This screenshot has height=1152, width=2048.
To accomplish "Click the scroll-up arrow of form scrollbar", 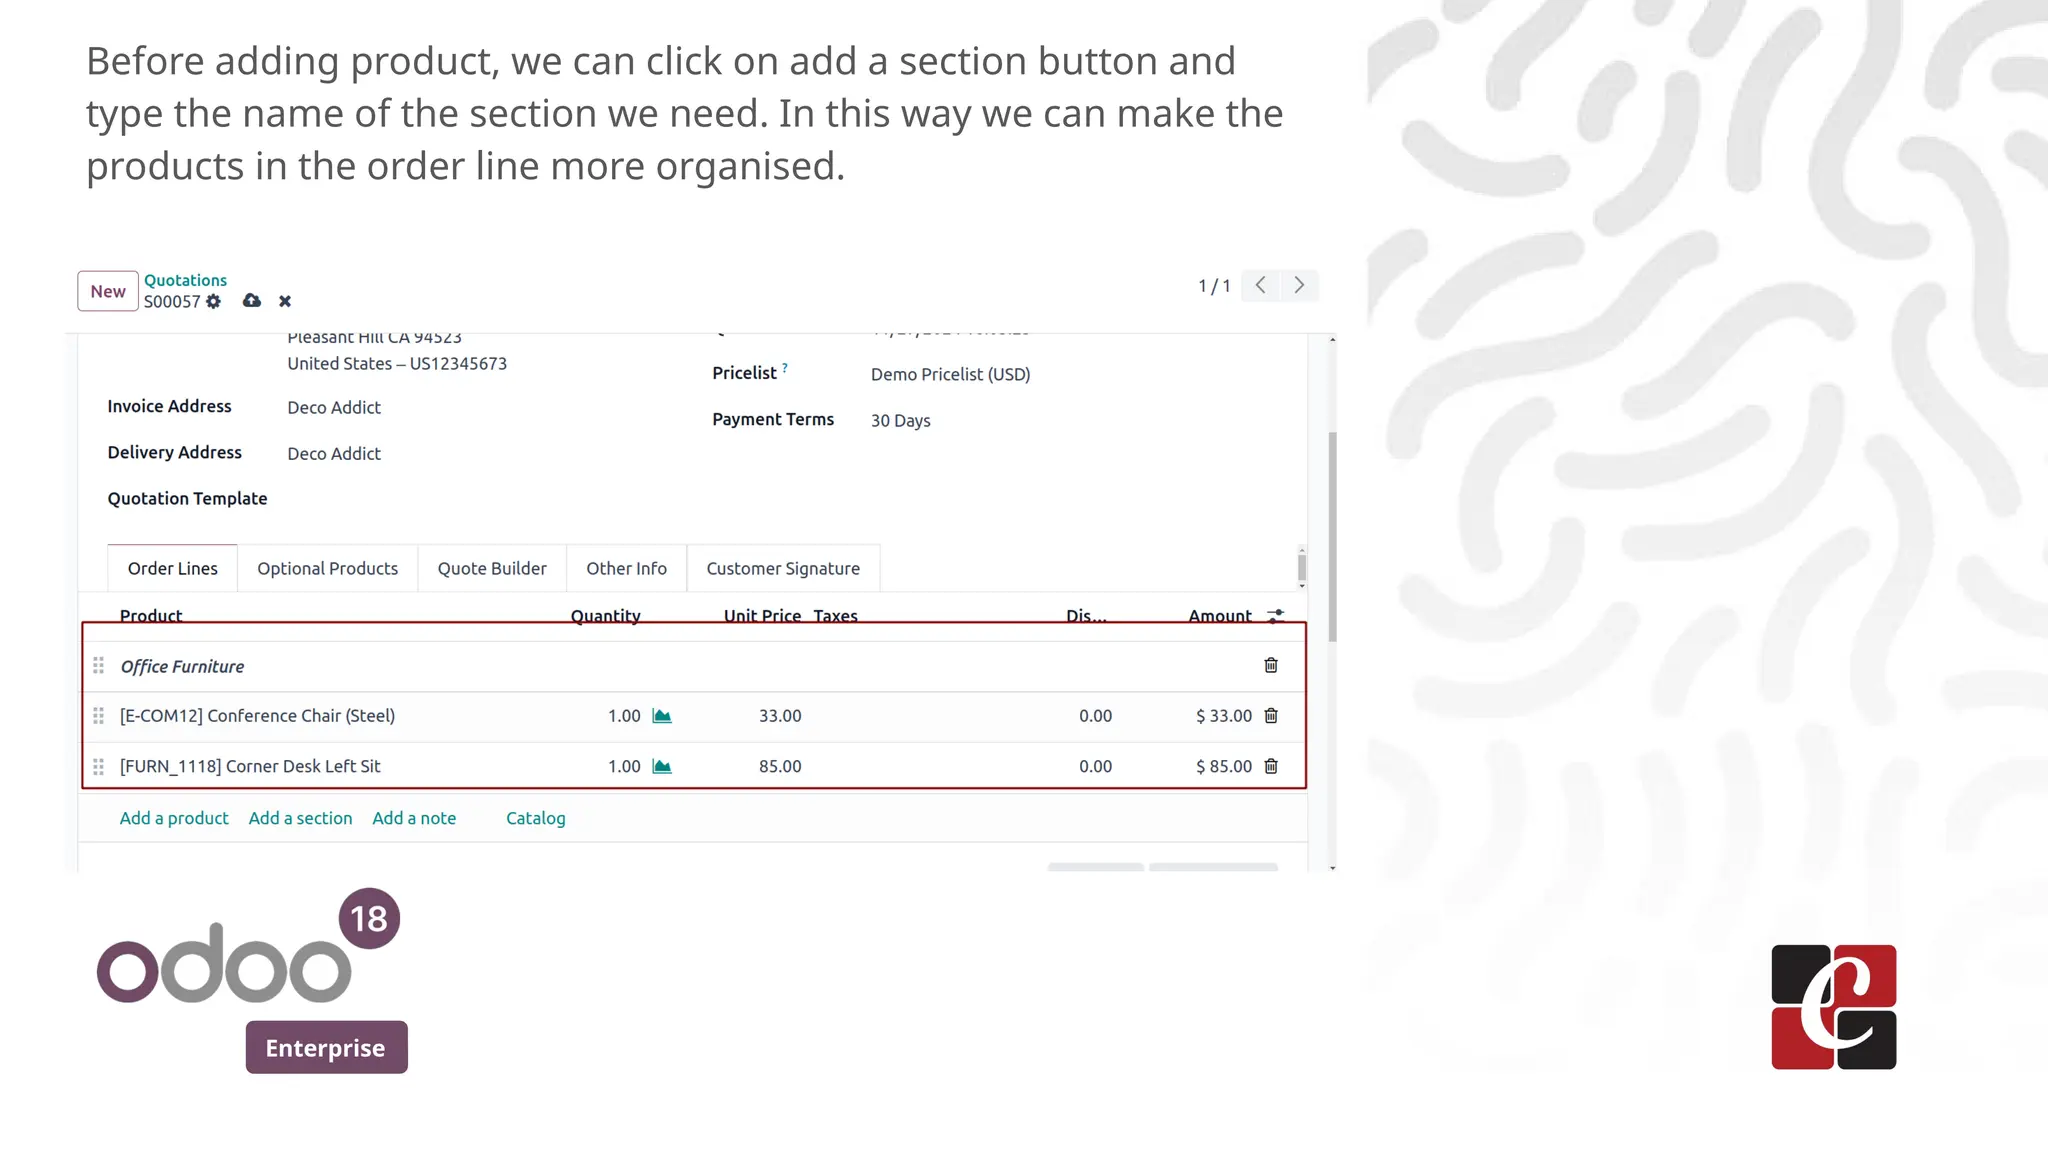I will tap(1332, 340).
